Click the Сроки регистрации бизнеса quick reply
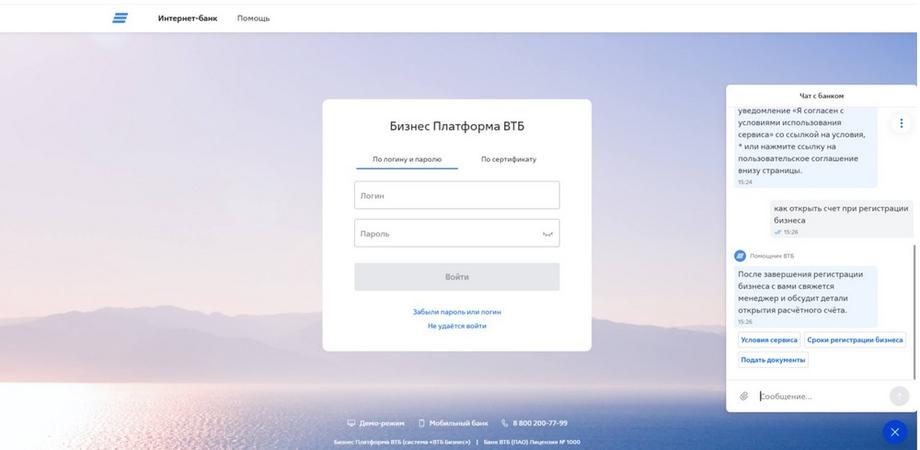 coord(855,340)
